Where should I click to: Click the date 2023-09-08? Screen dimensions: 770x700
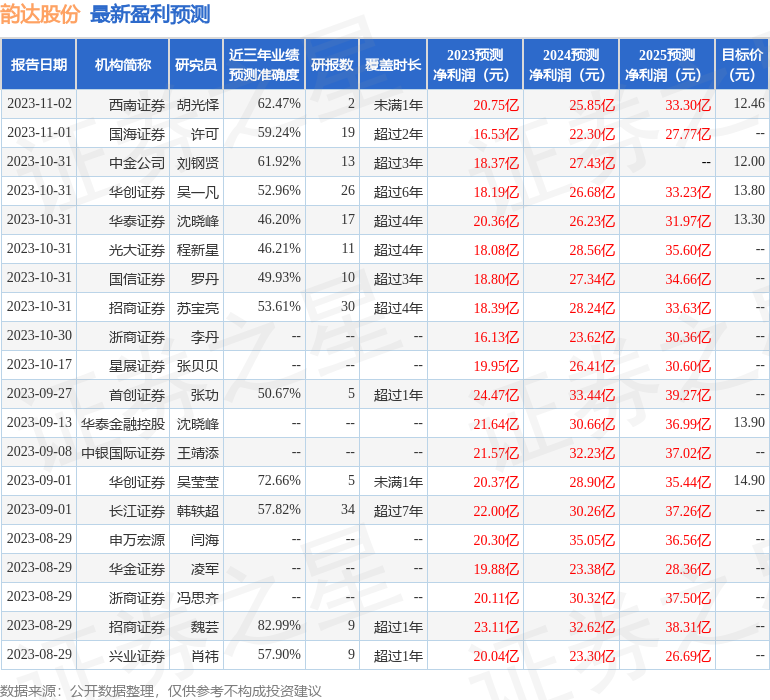click(39, 451)
